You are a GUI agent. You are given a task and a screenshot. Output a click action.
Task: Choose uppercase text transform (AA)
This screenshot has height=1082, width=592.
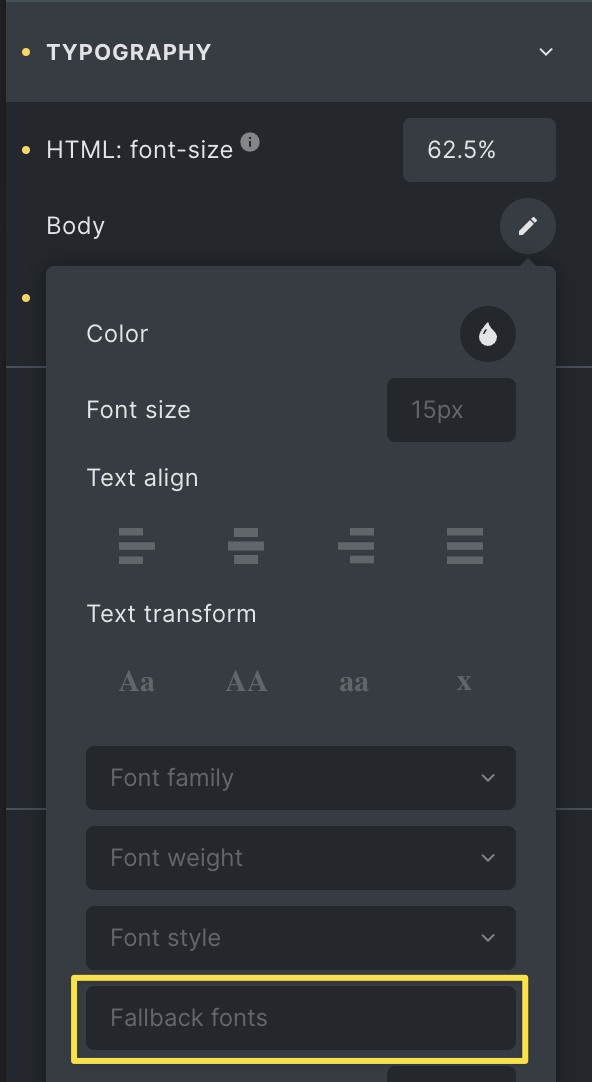tap(246, 682)
